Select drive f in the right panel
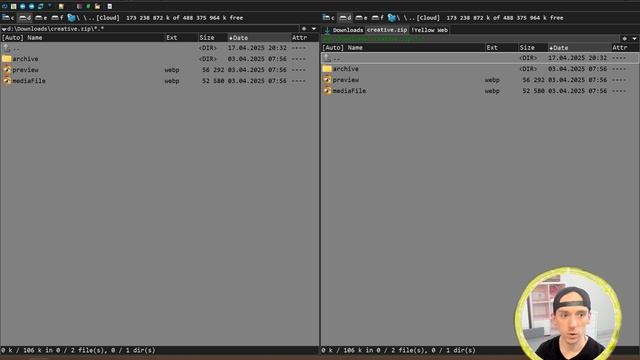 tap(378, 18)
